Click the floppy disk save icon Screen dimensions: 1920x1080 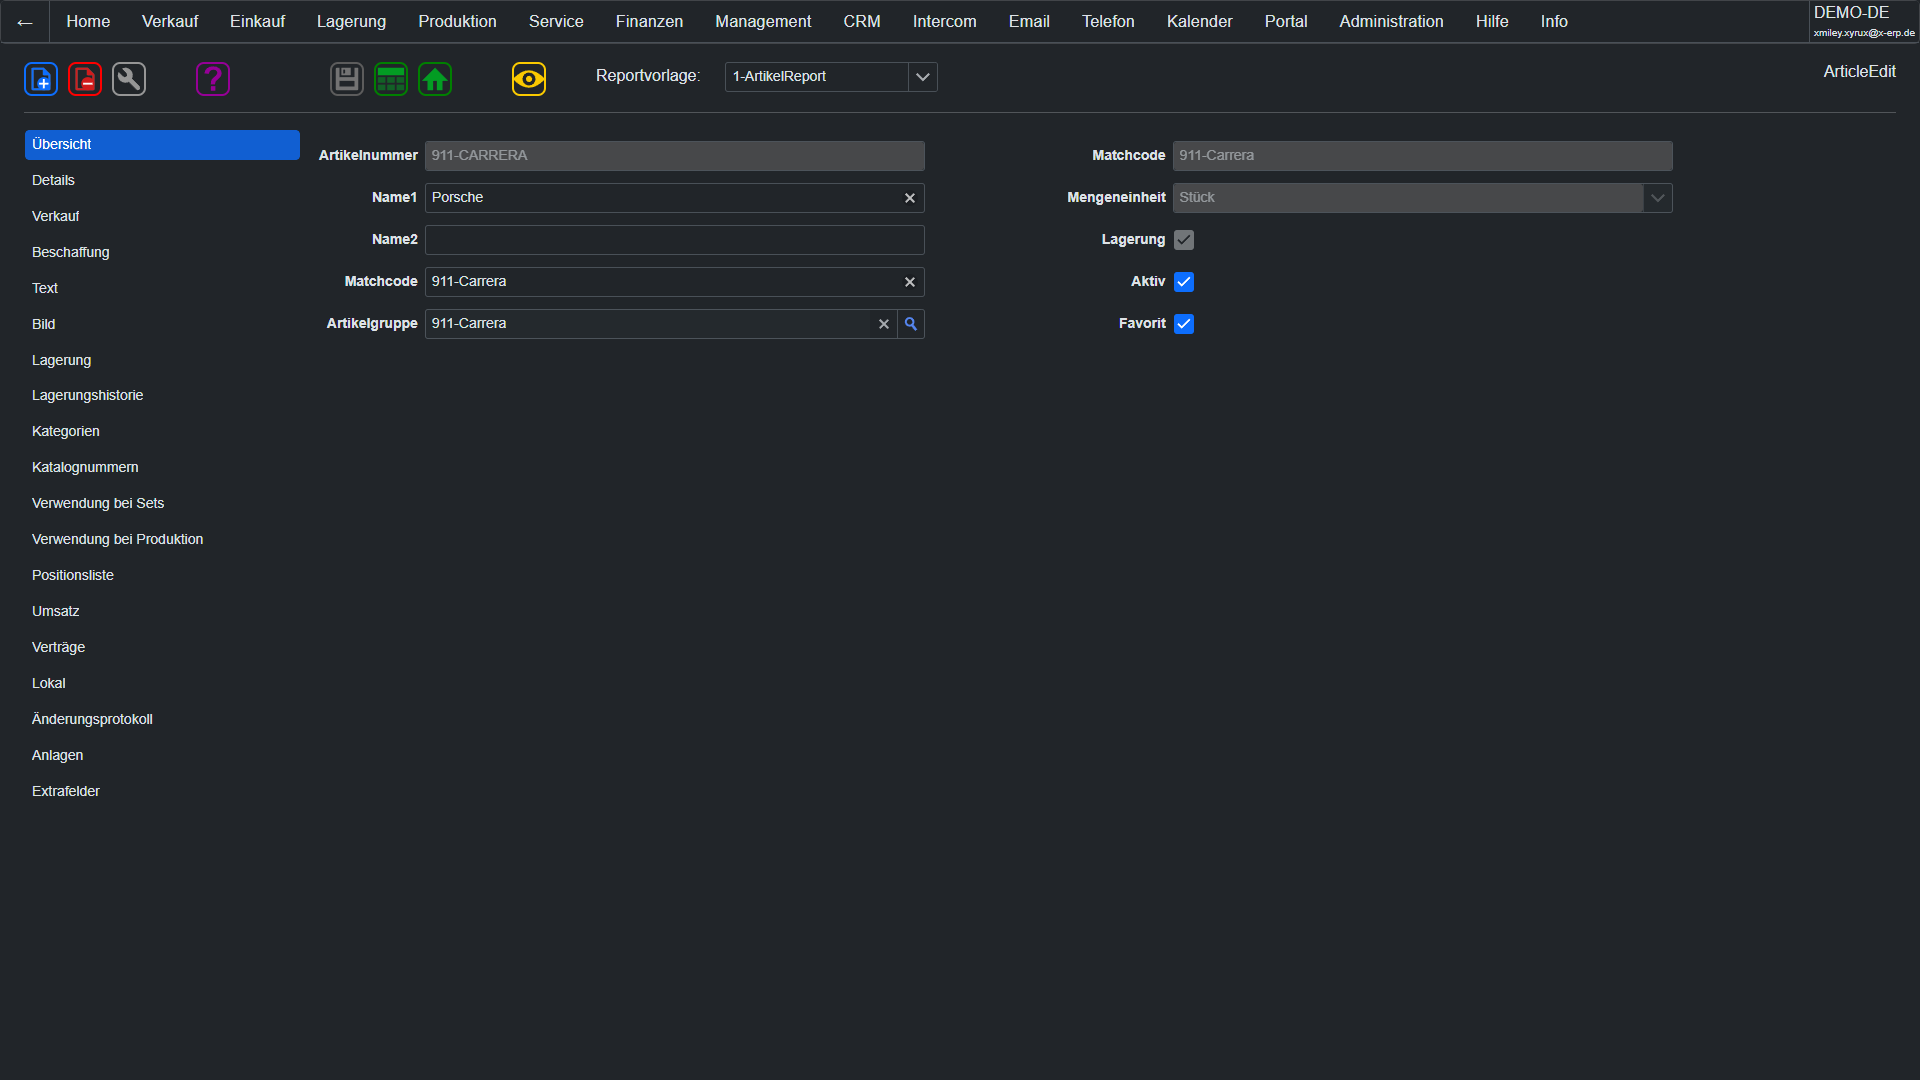pyautogui.click(x=347, y=79)
